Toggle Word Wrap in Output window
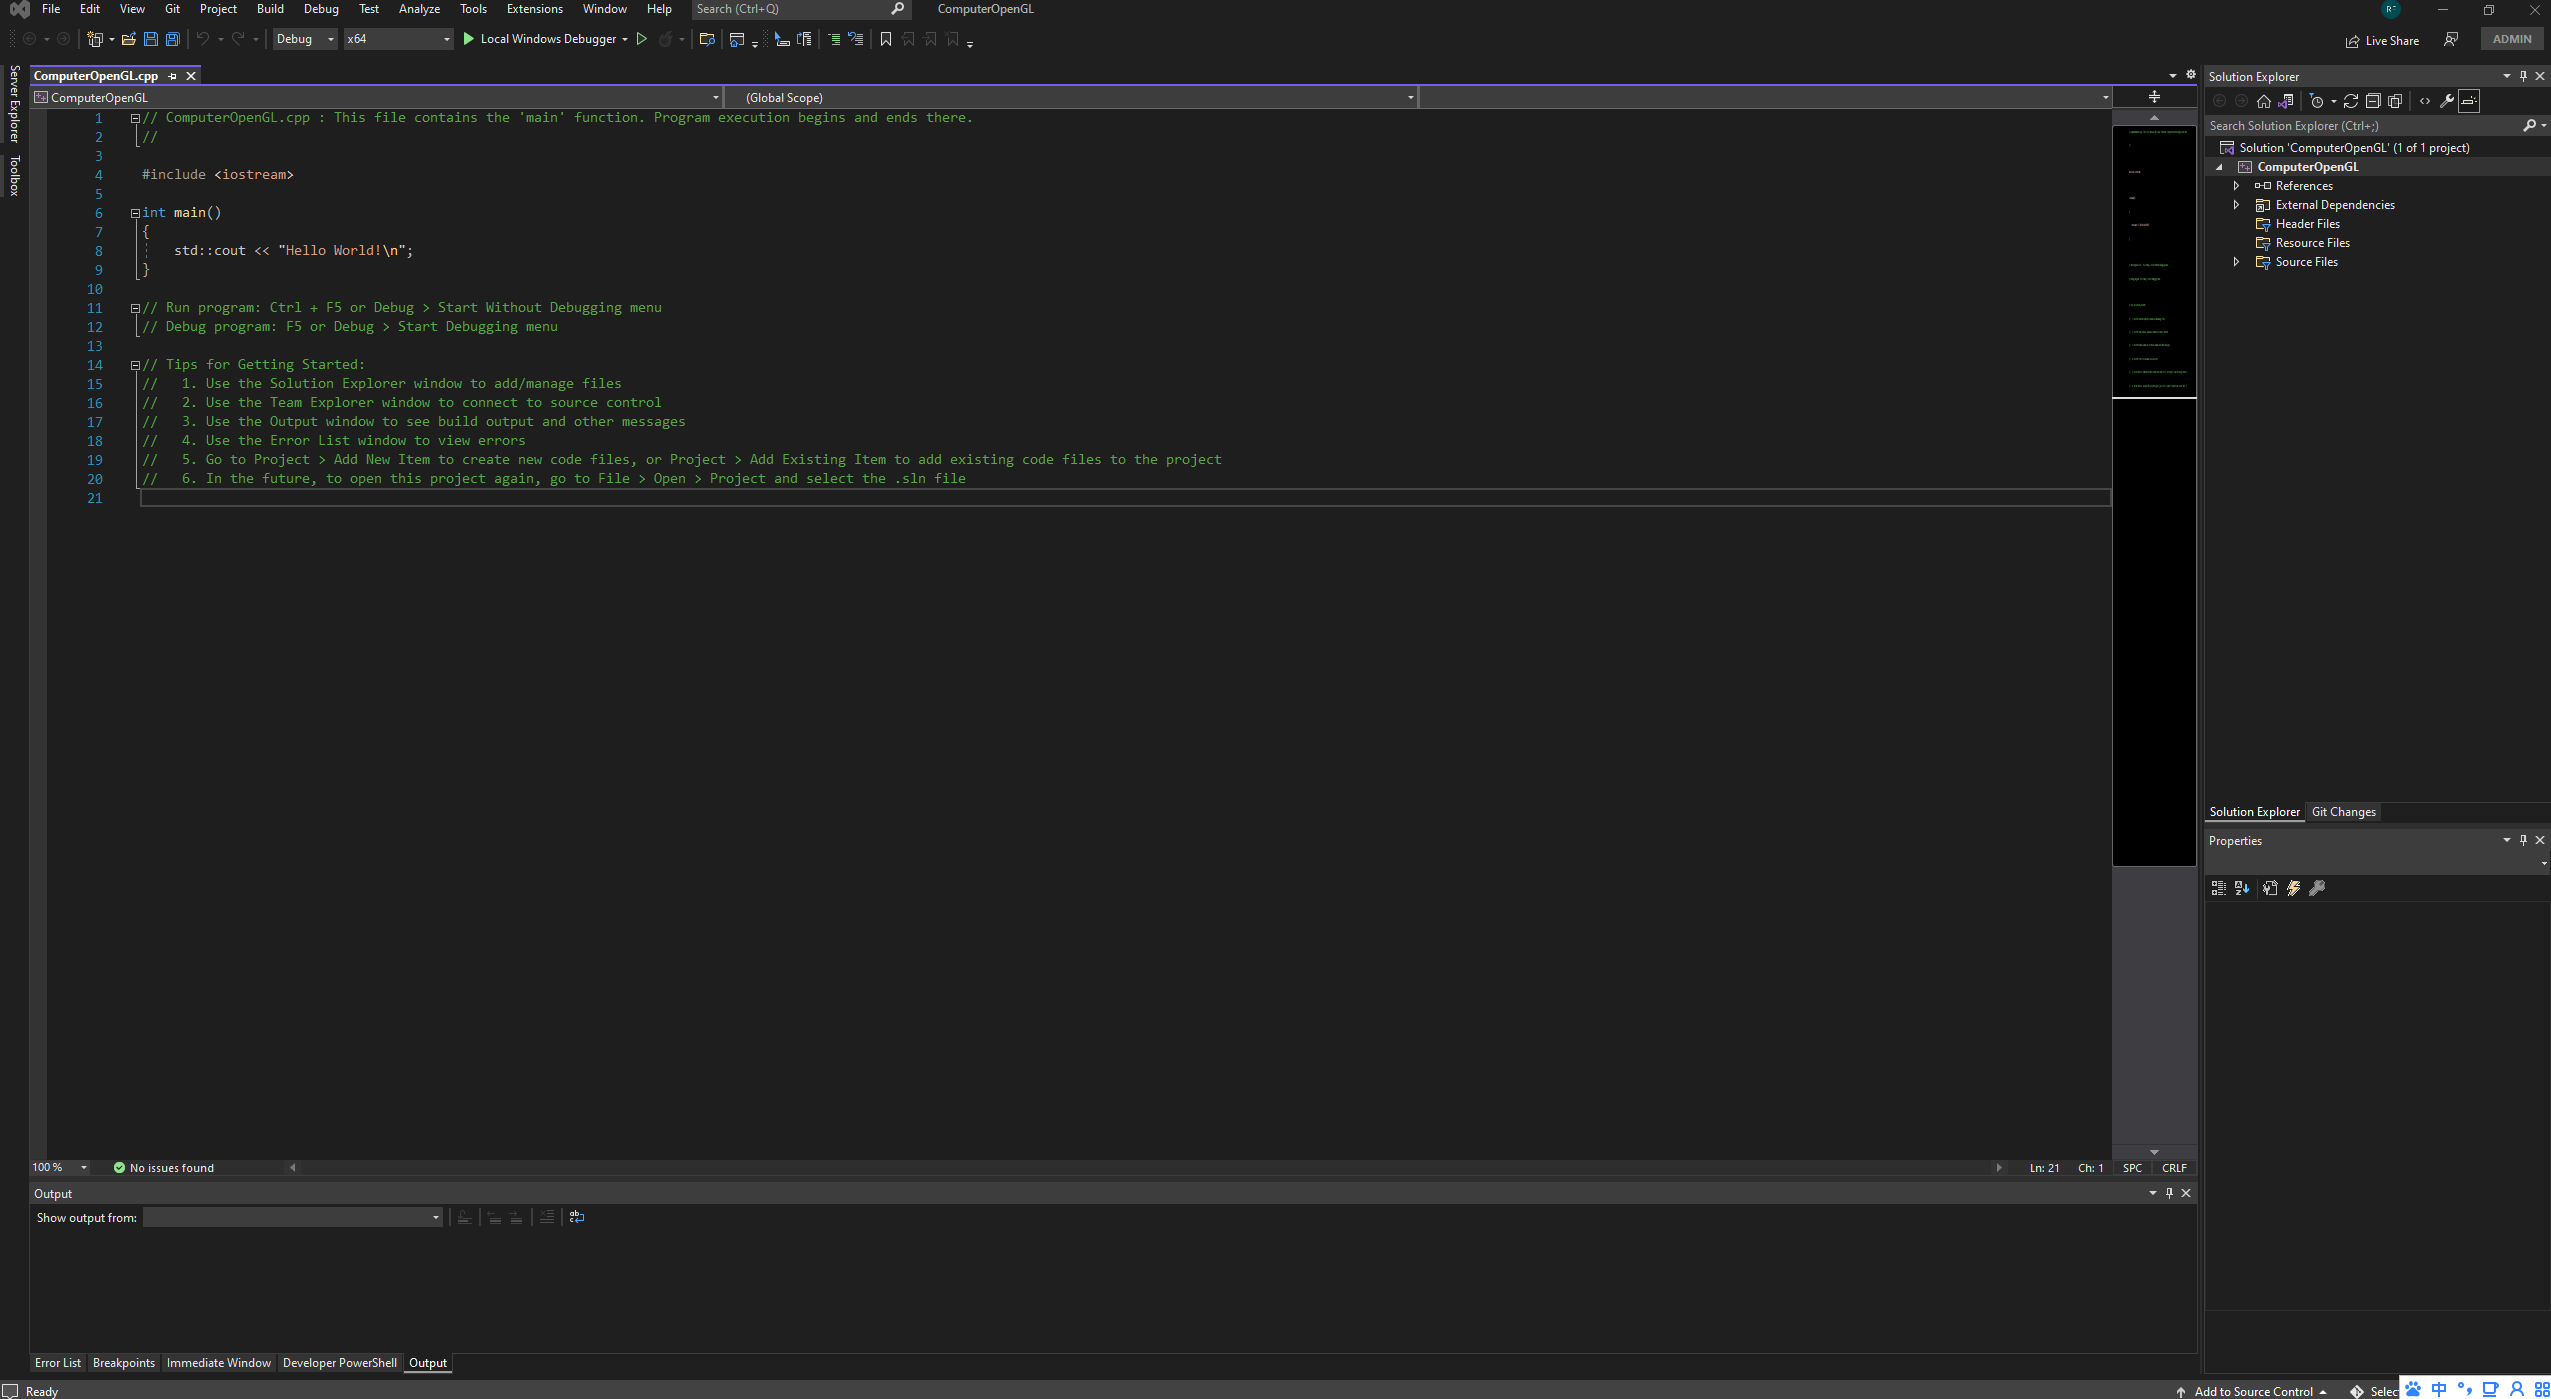 577,1217
